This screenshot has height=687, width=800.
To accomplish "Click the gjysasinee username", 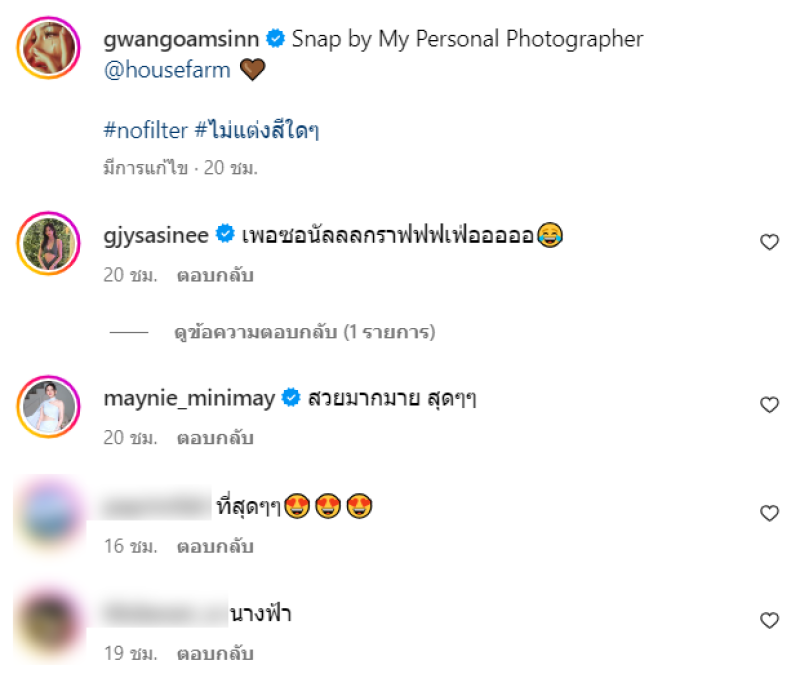I will (x=156, y=235).
